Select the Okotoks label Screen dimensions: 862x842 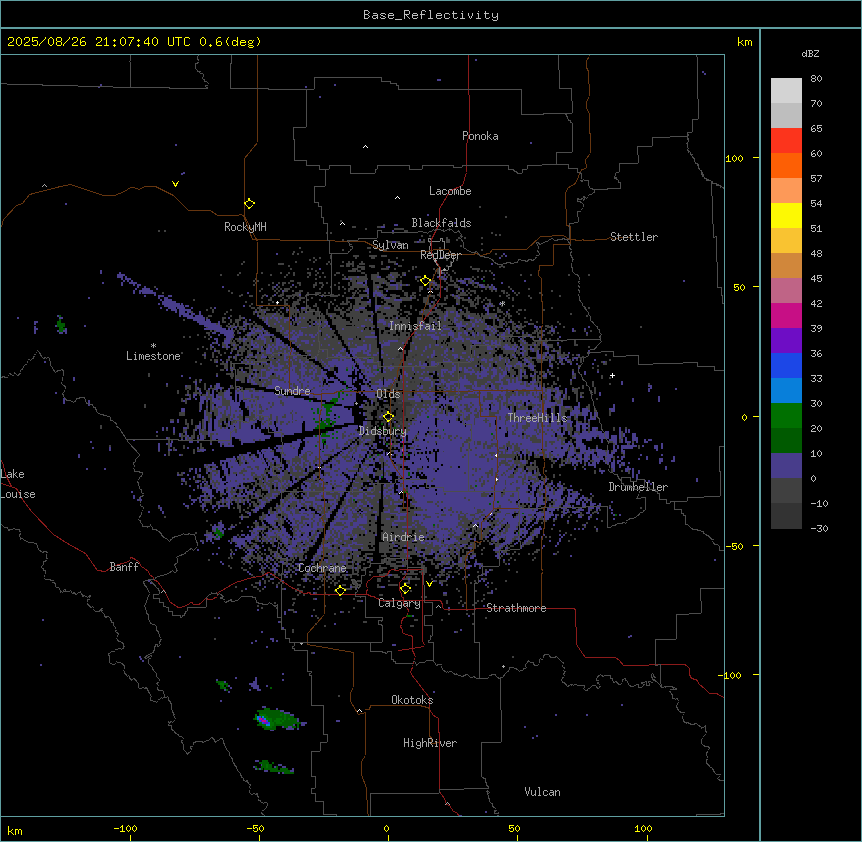(412, 700)
